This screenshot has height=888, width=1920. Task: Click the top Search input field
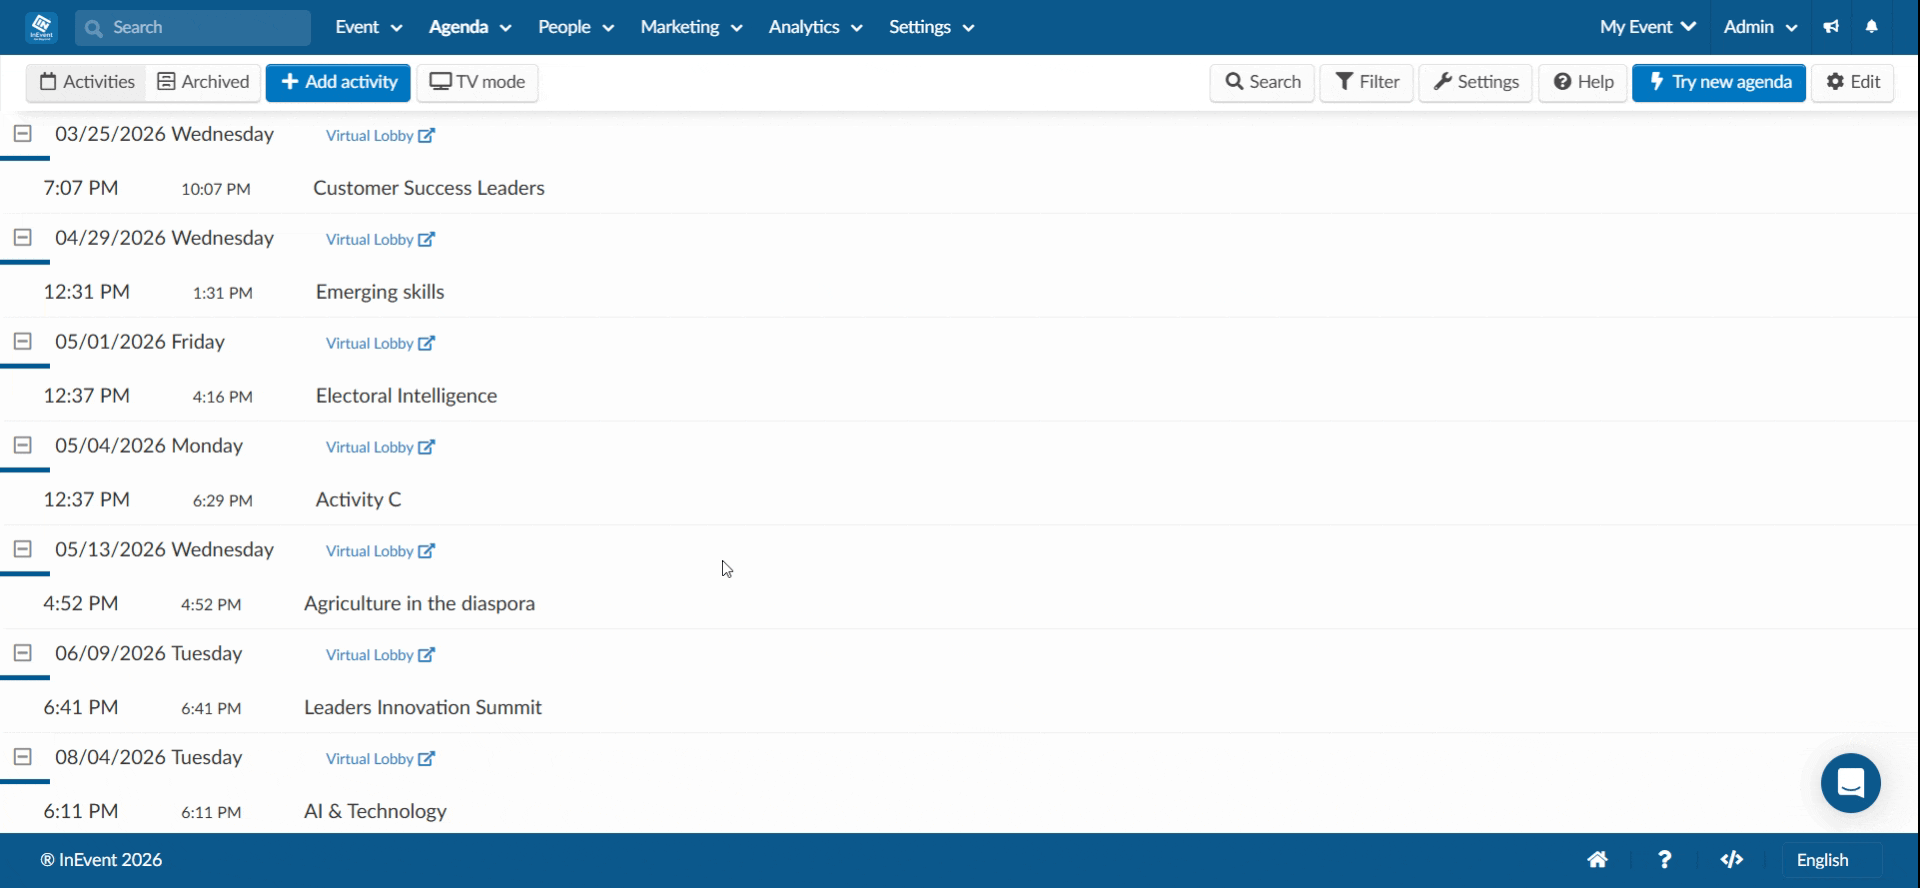pyautogui.click(x=193, y=27)
